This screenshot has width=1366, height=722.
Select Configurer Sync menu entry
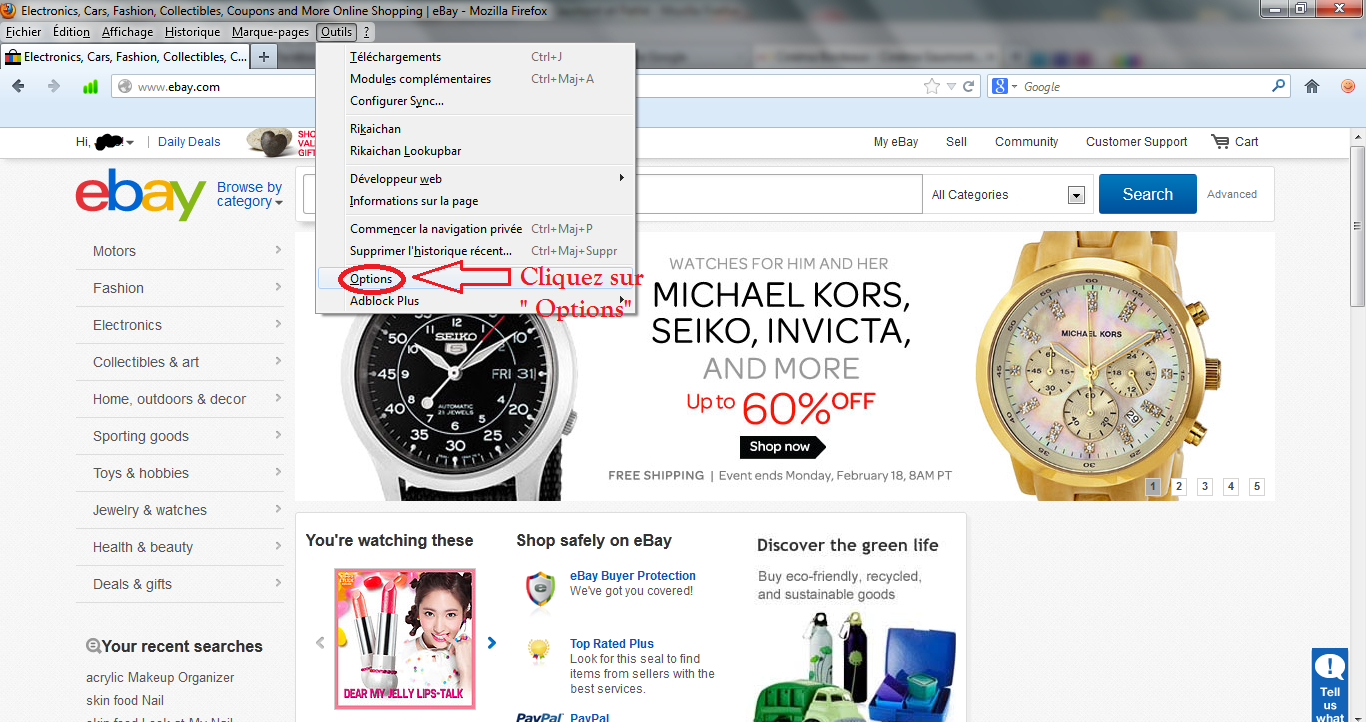pyautogui.click(x=476, y=101)
